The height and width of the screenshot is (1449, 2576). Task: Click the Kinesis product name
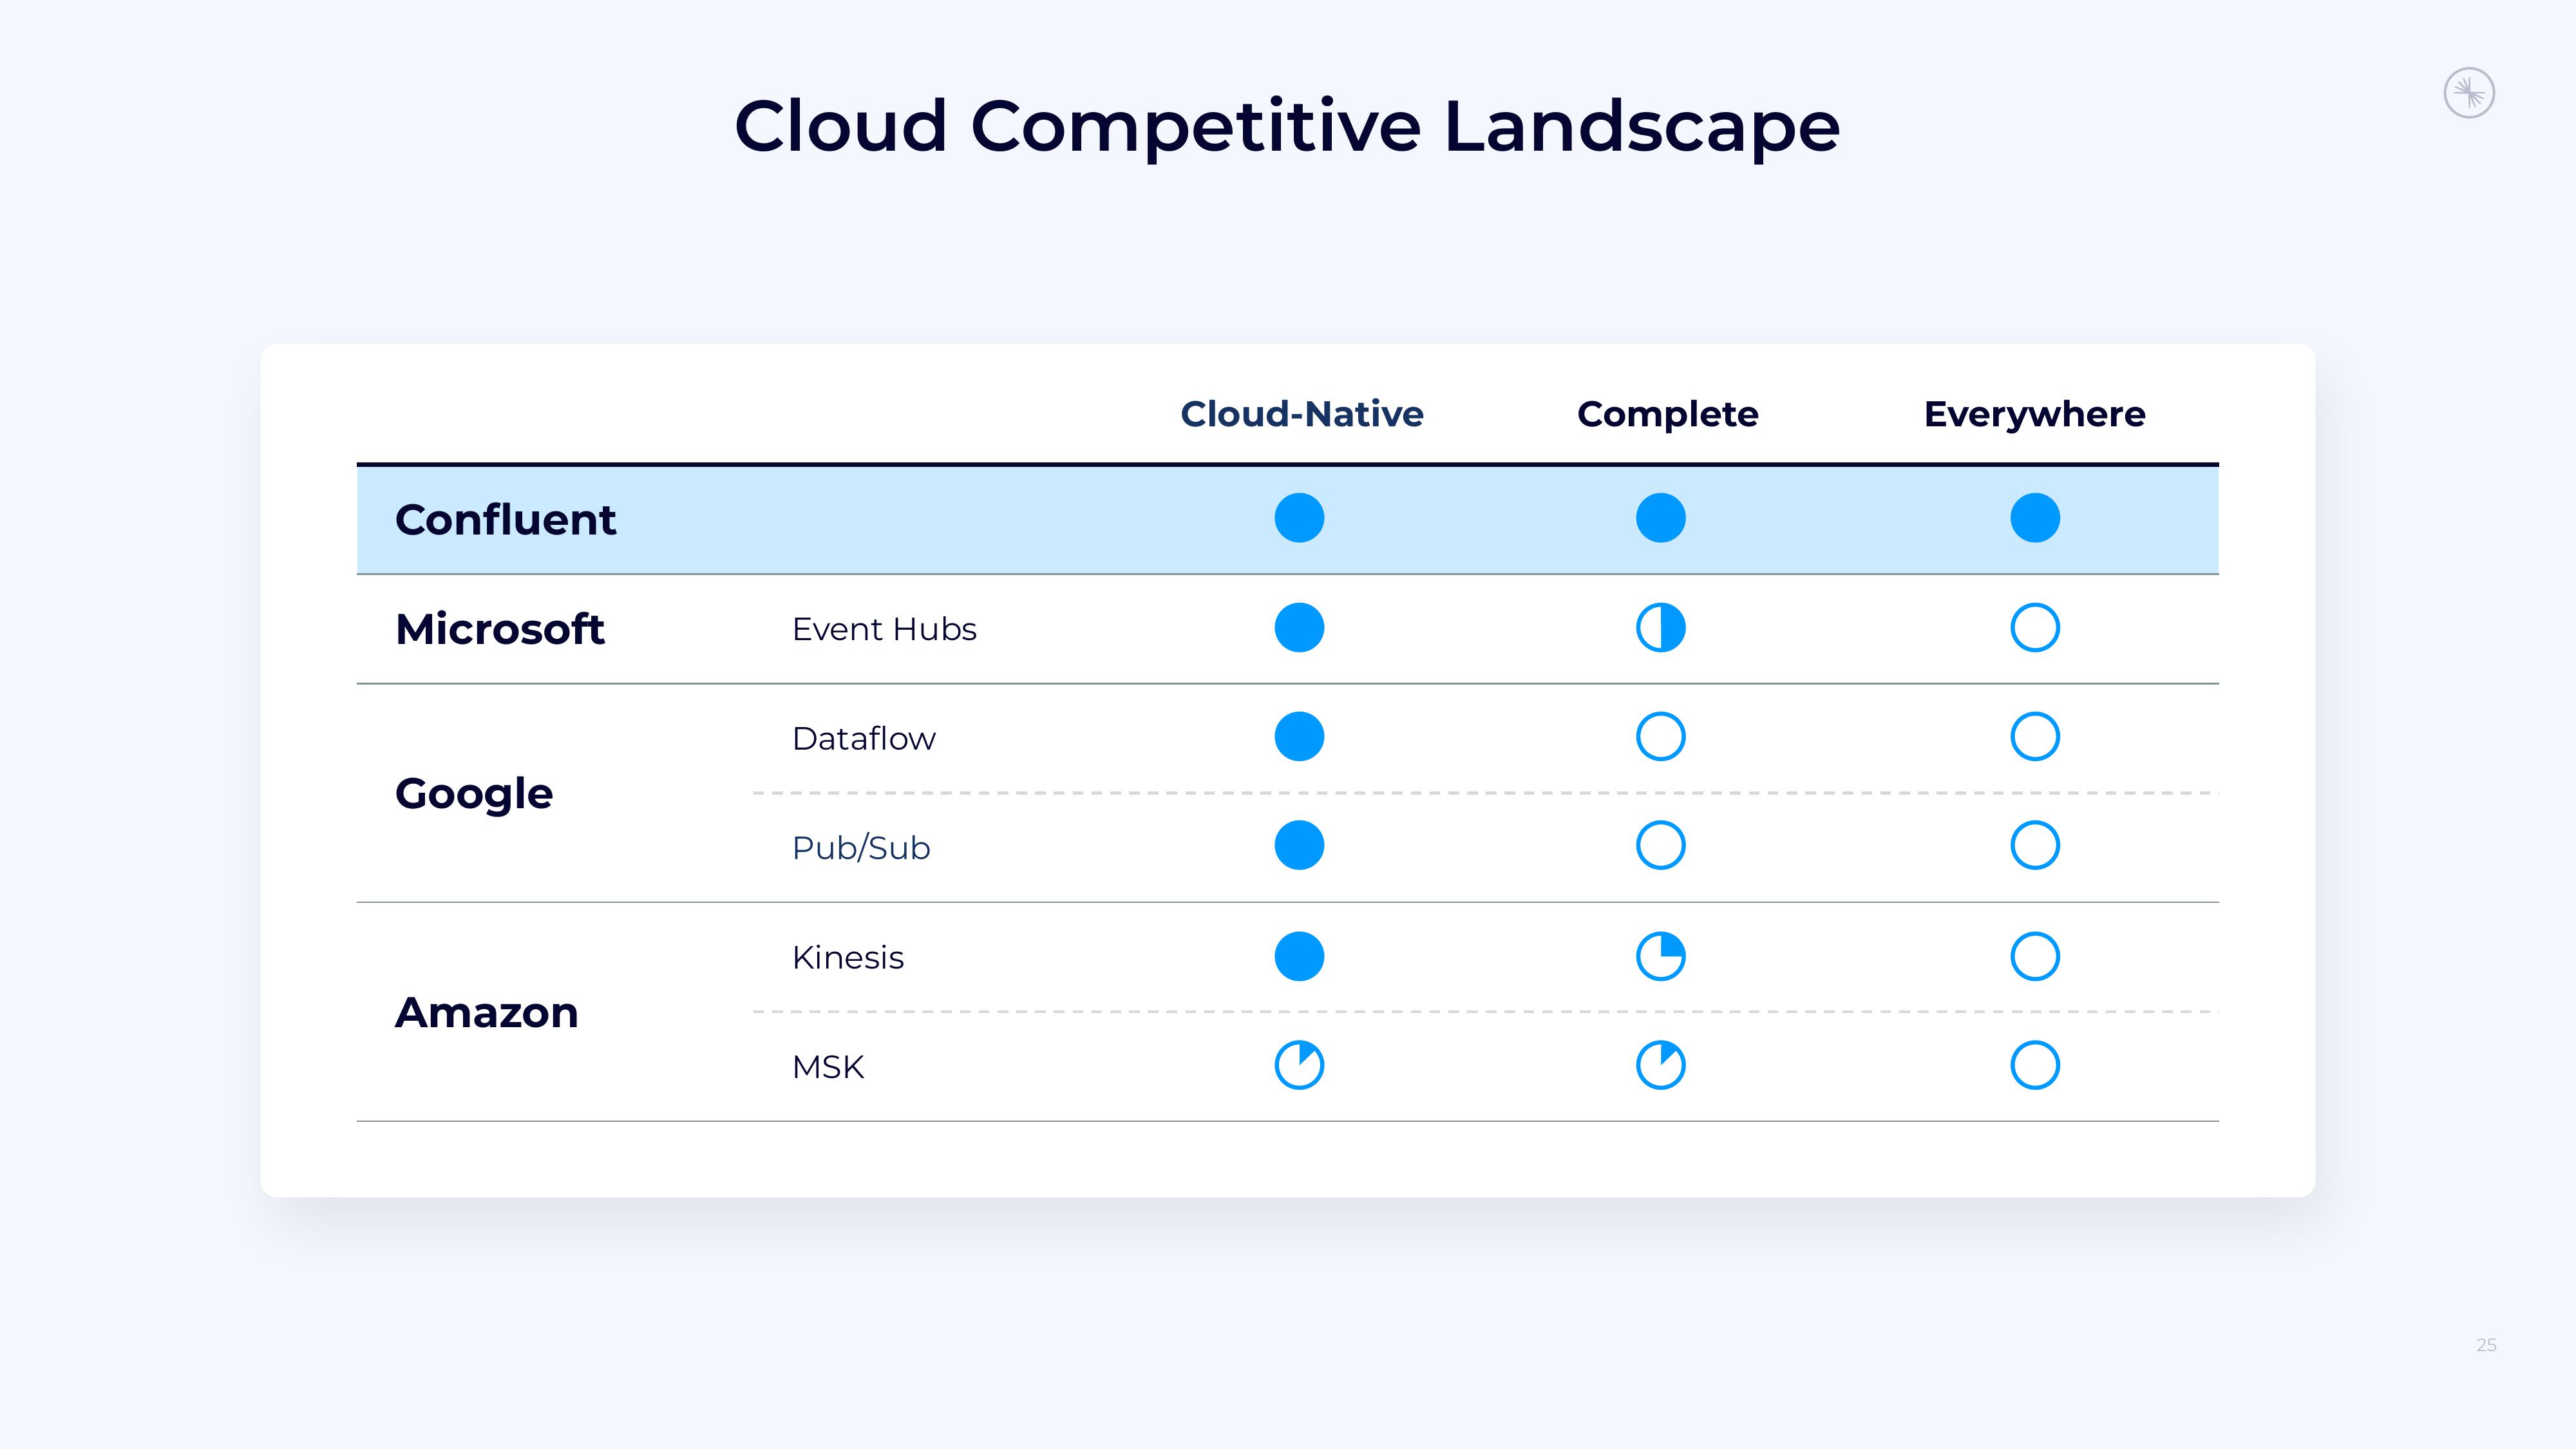pos(848,958)
